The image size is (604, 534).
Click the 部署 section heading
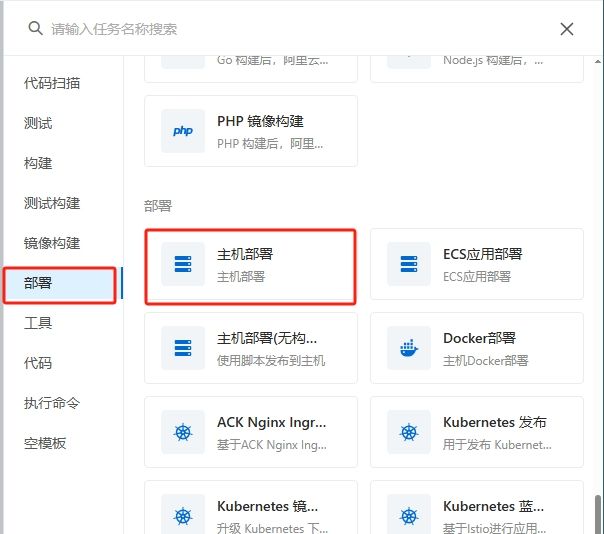pos(158,206)
